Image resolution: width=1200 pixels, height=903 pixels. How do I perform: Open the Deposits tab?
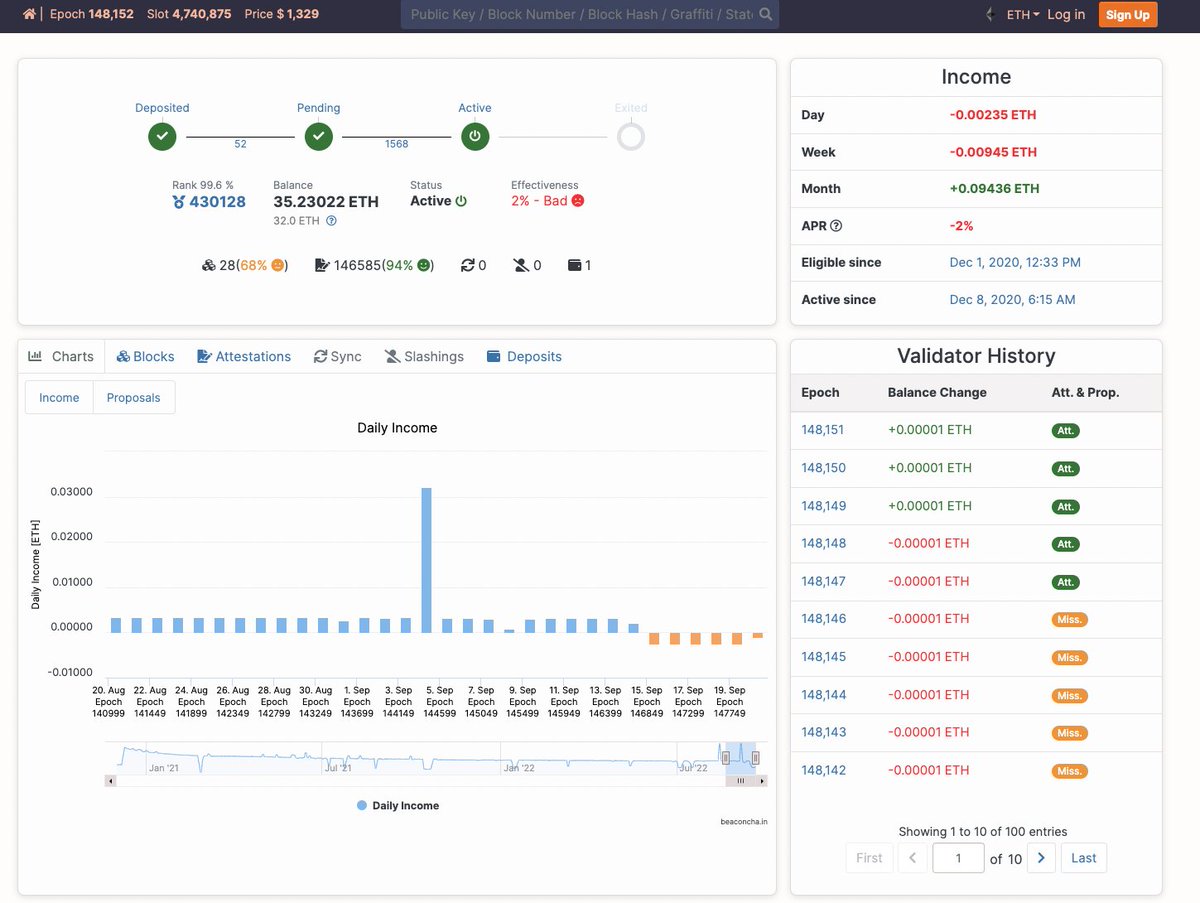(524, 356)
